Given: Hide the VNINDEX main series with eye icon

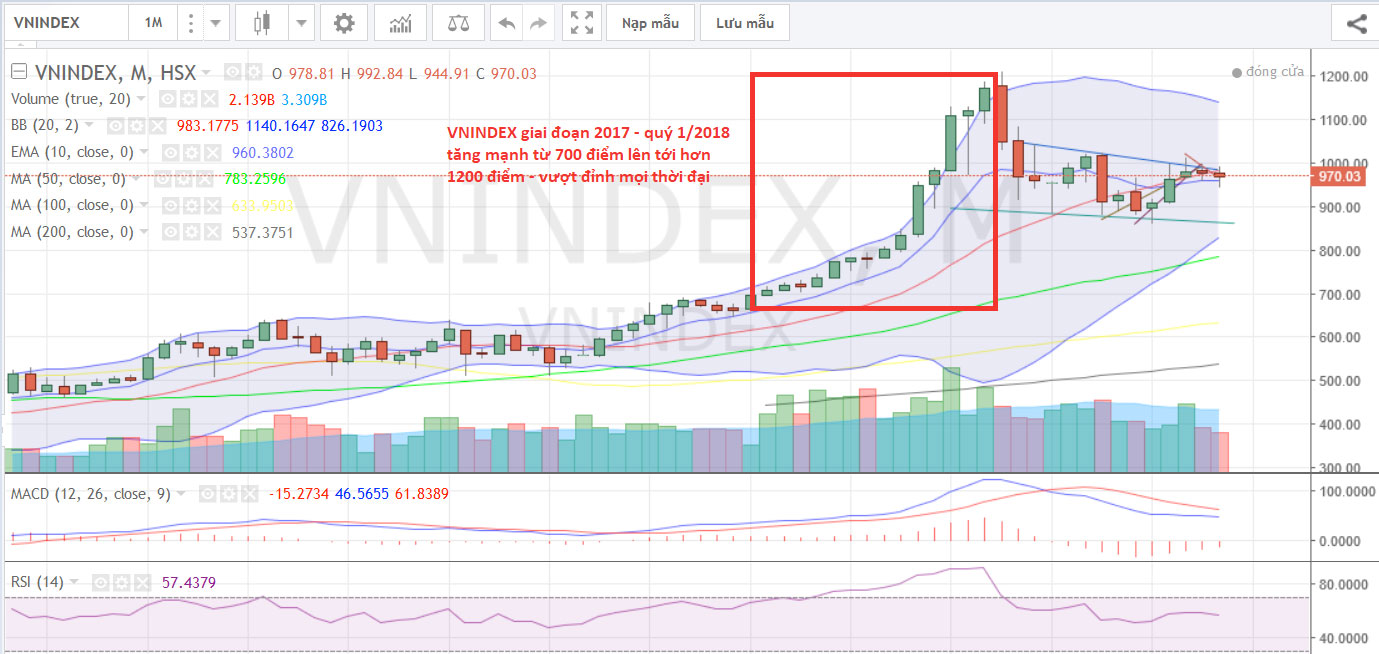Looking at the screenshot, I should pos(233,73).
